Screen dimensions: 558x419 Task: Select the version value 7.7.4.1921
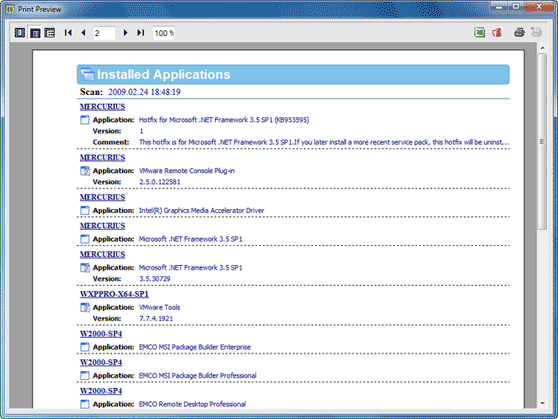click(156, 319)
